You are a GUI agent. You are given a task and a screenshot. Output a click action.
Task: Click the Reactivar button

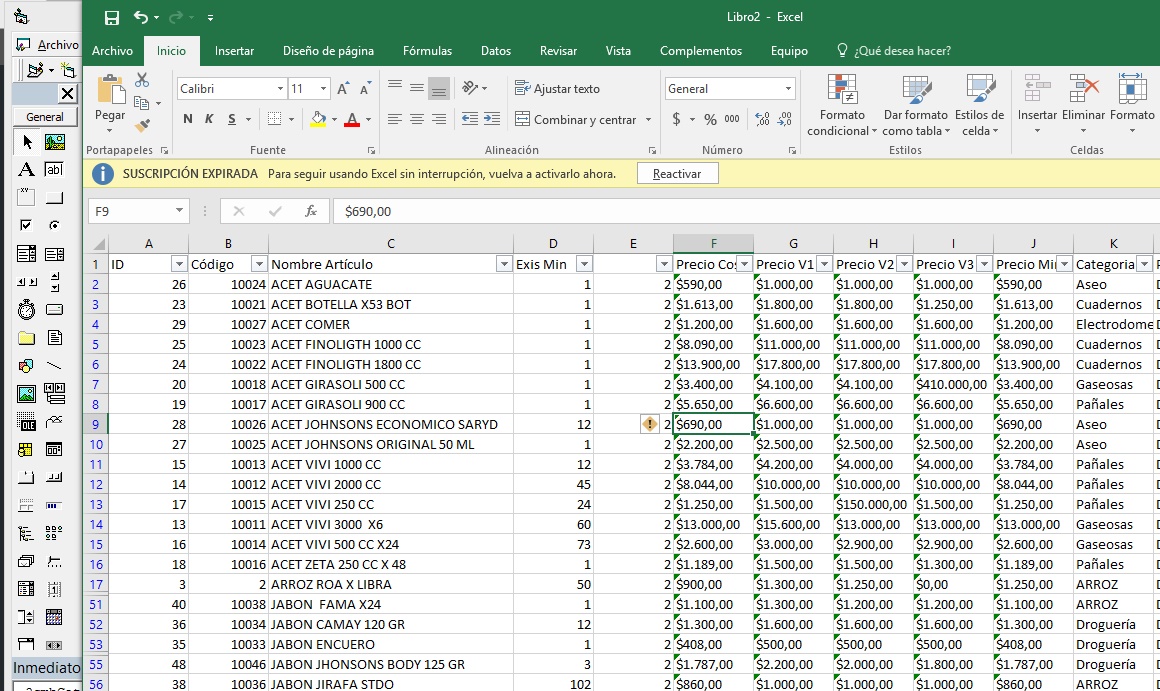677,174
